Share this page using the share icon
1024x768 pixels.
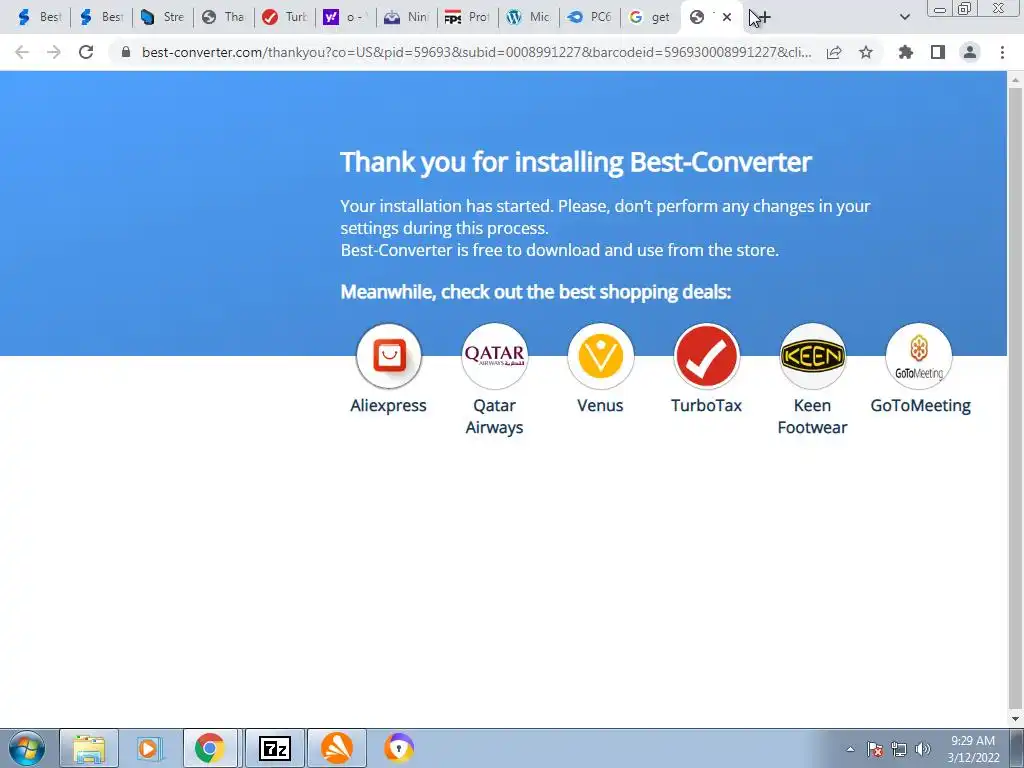click(834, 52)
